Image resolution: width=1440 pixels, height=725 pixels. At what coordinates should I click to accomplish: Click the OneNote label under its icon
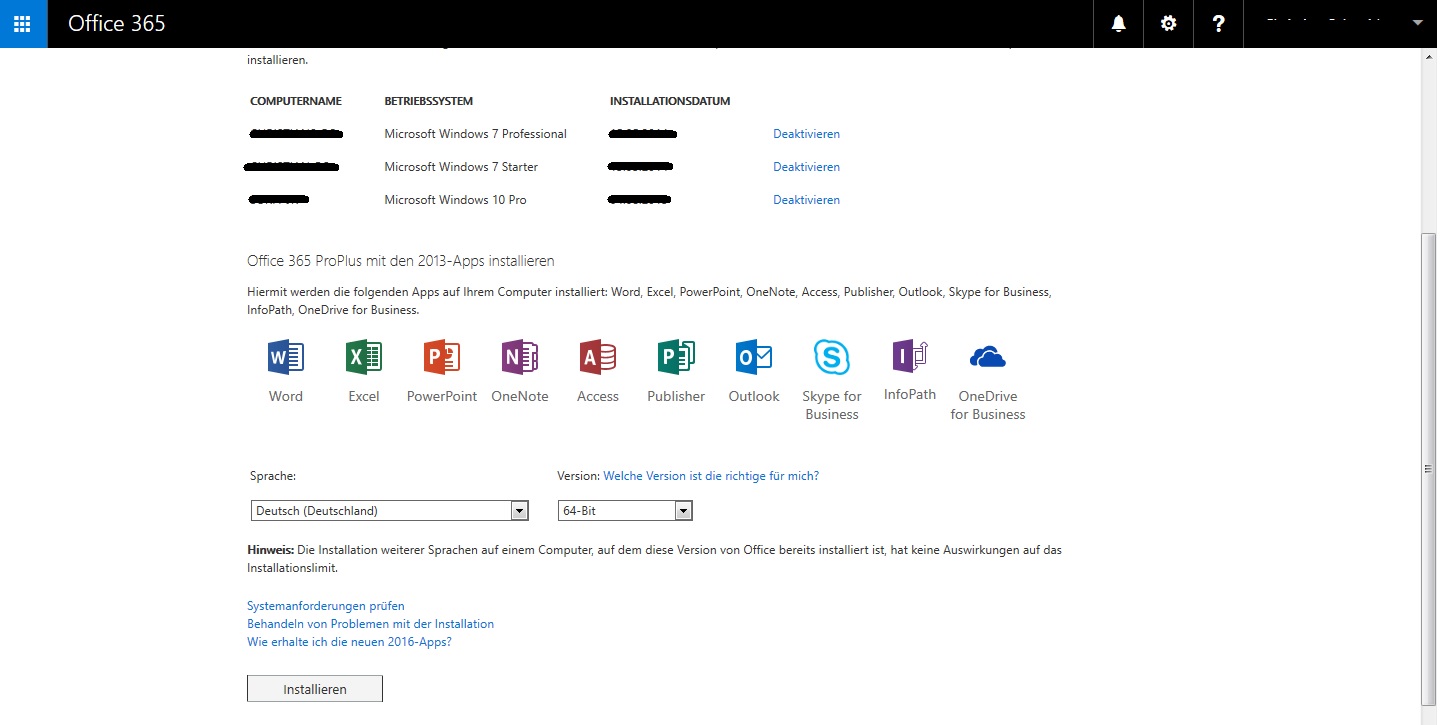(519, 396)
